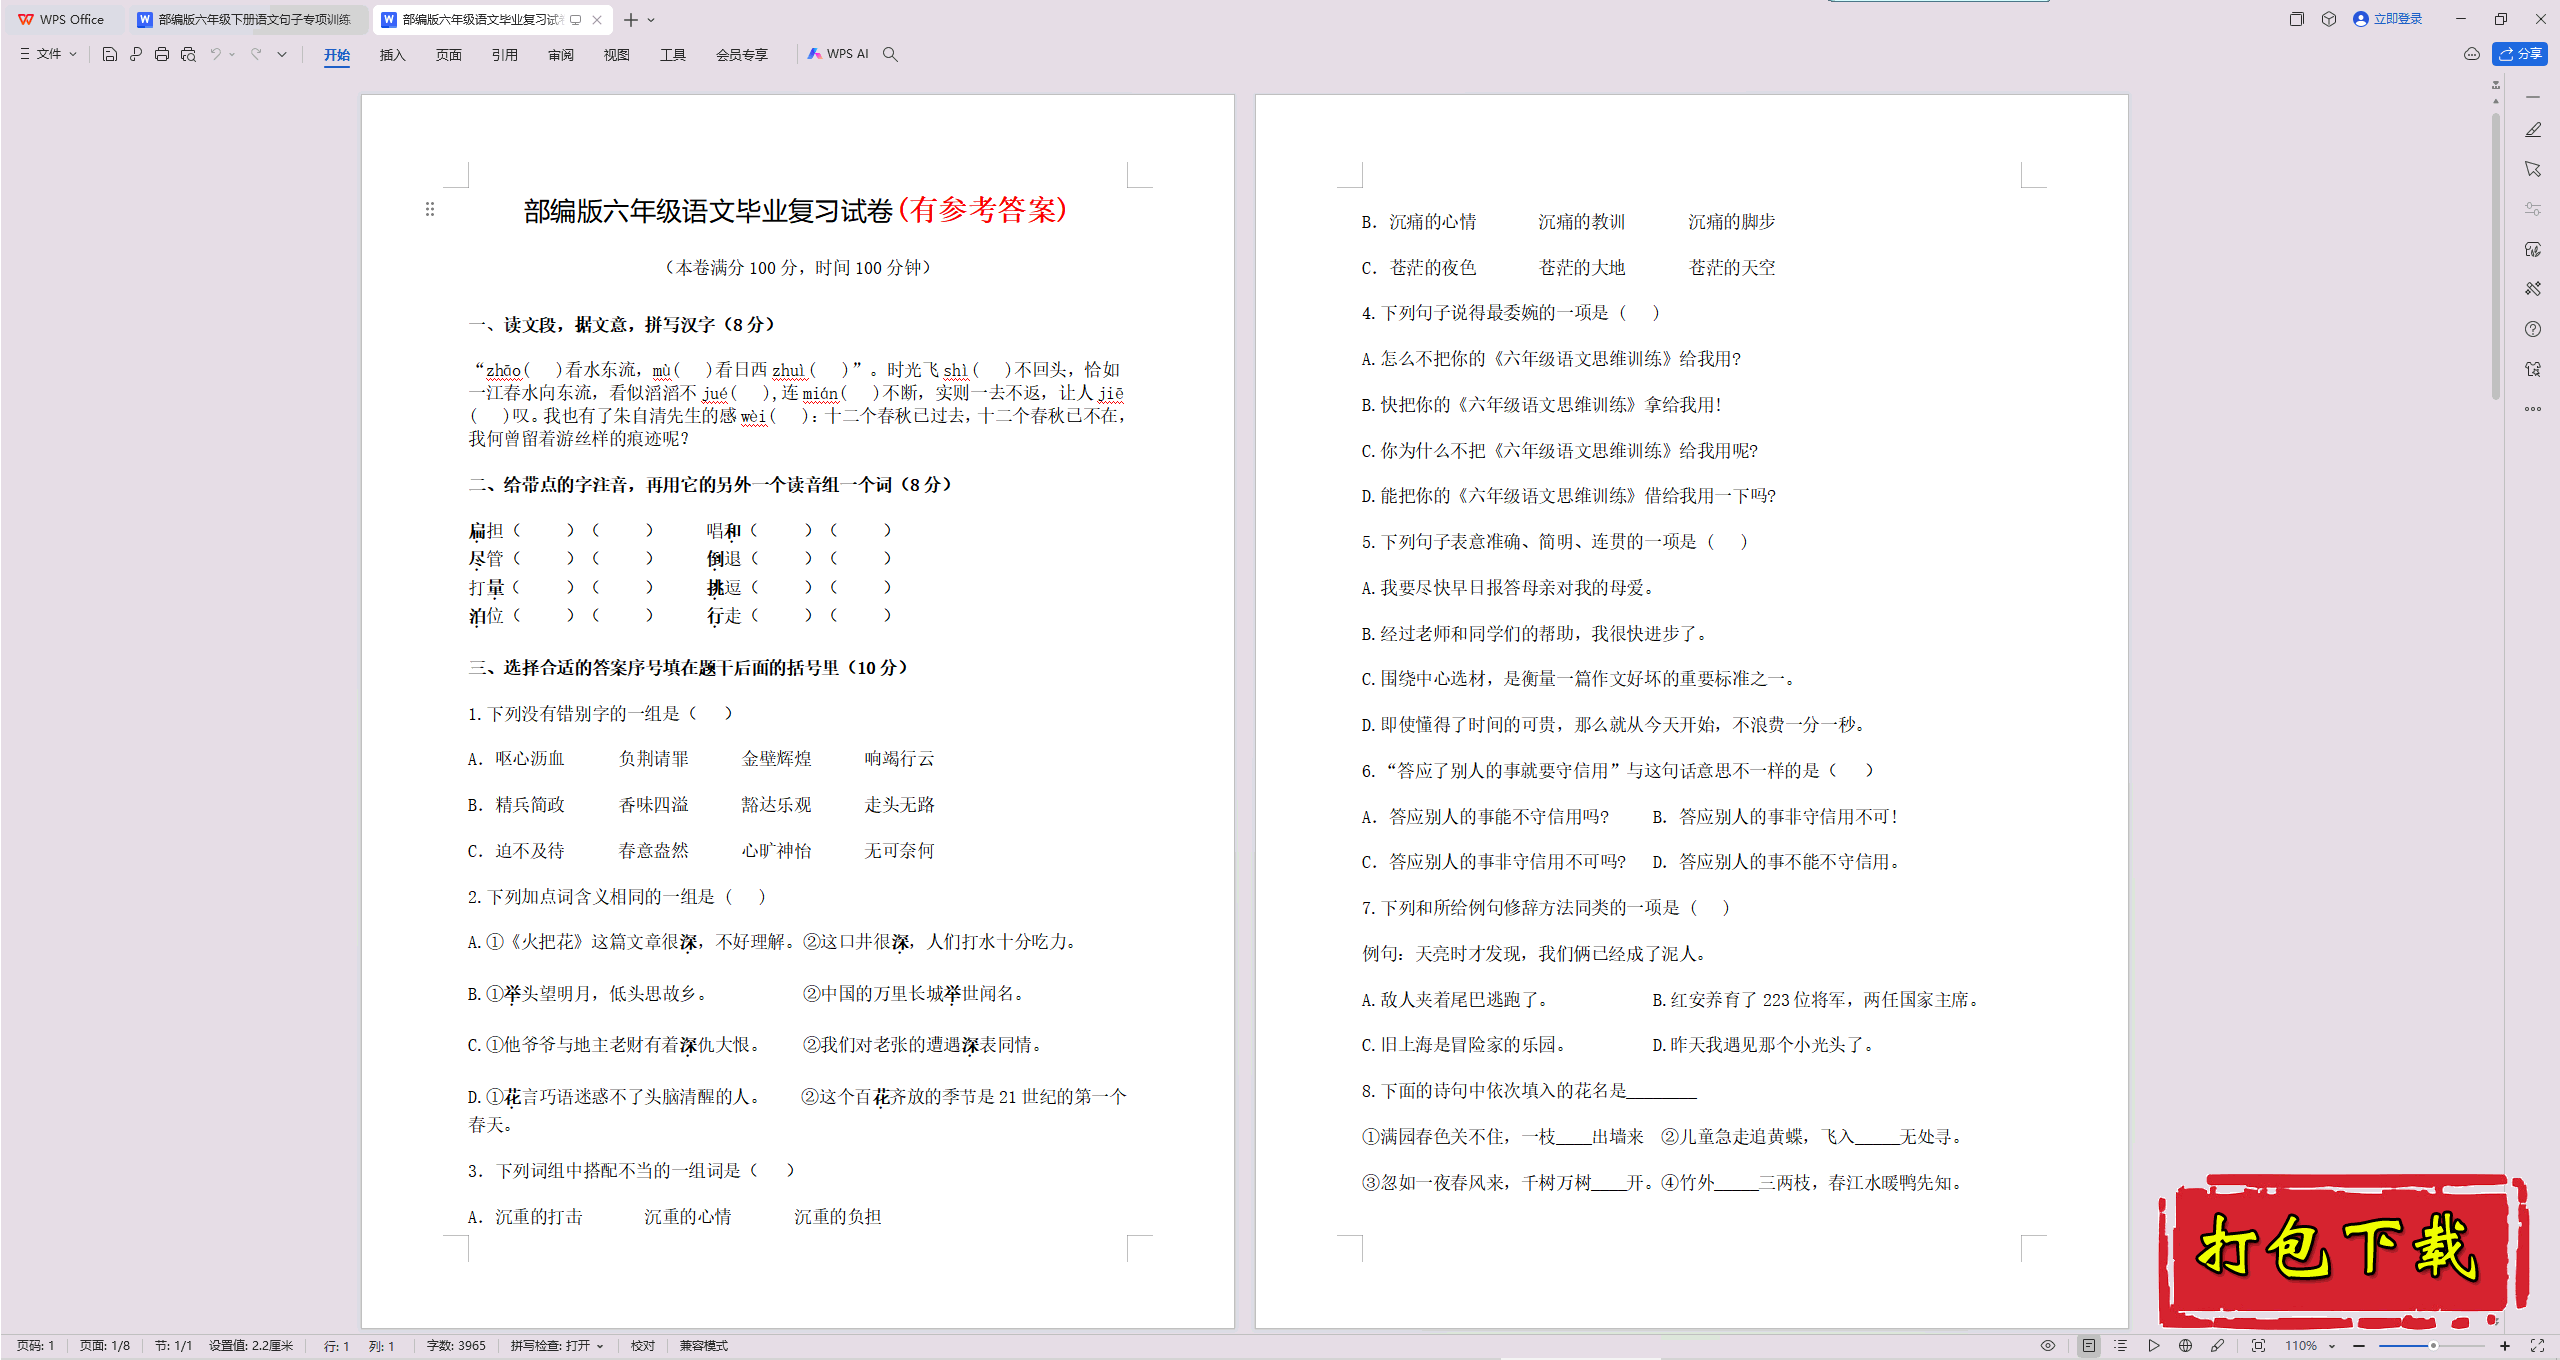Click the drag handle beside document title

point(430,209)
